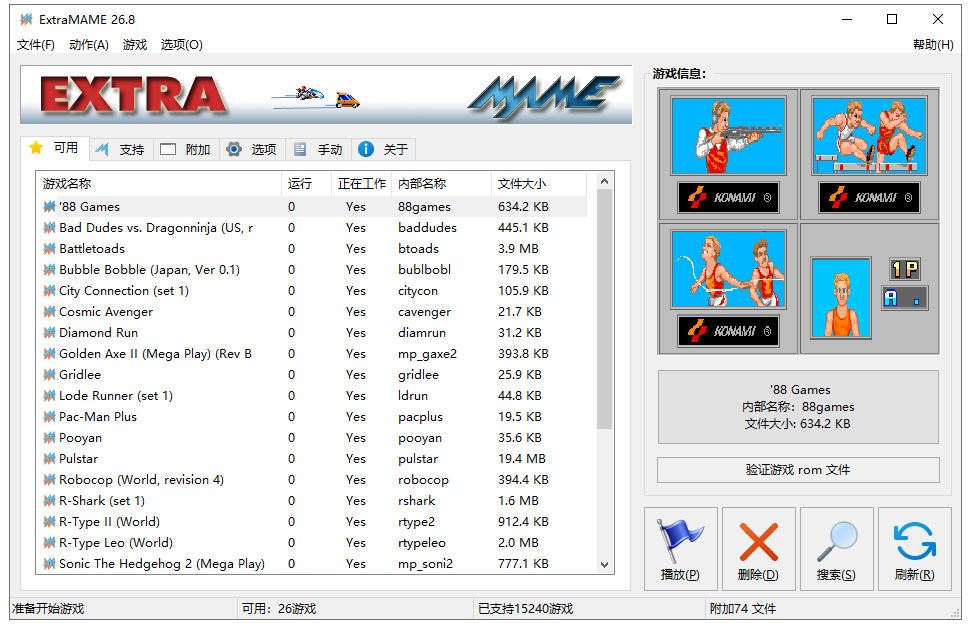Click the EXTRA MAME banner image
Screen dimensions: 968x626
tap(326, 96)
